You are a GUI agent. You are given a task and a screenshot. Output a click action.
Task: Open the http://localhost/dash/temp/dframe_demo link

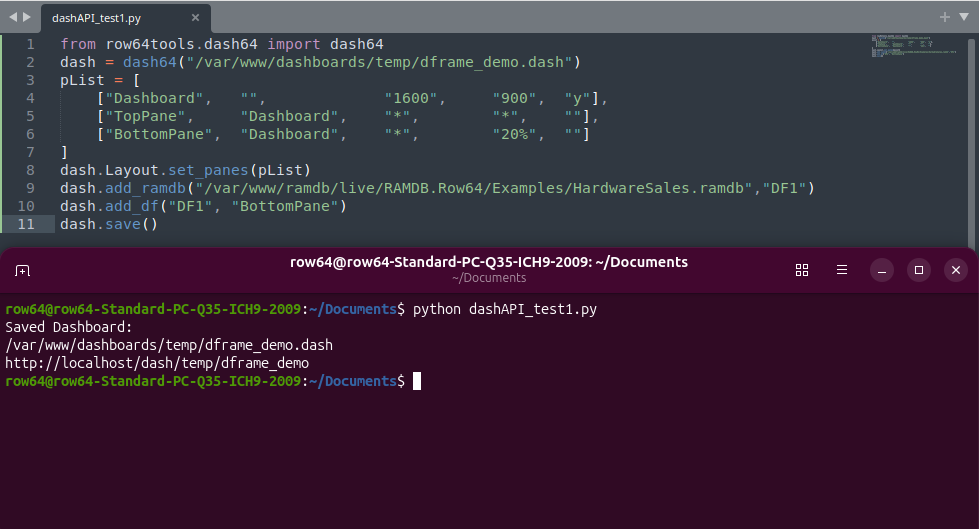(x=157, y=363)
